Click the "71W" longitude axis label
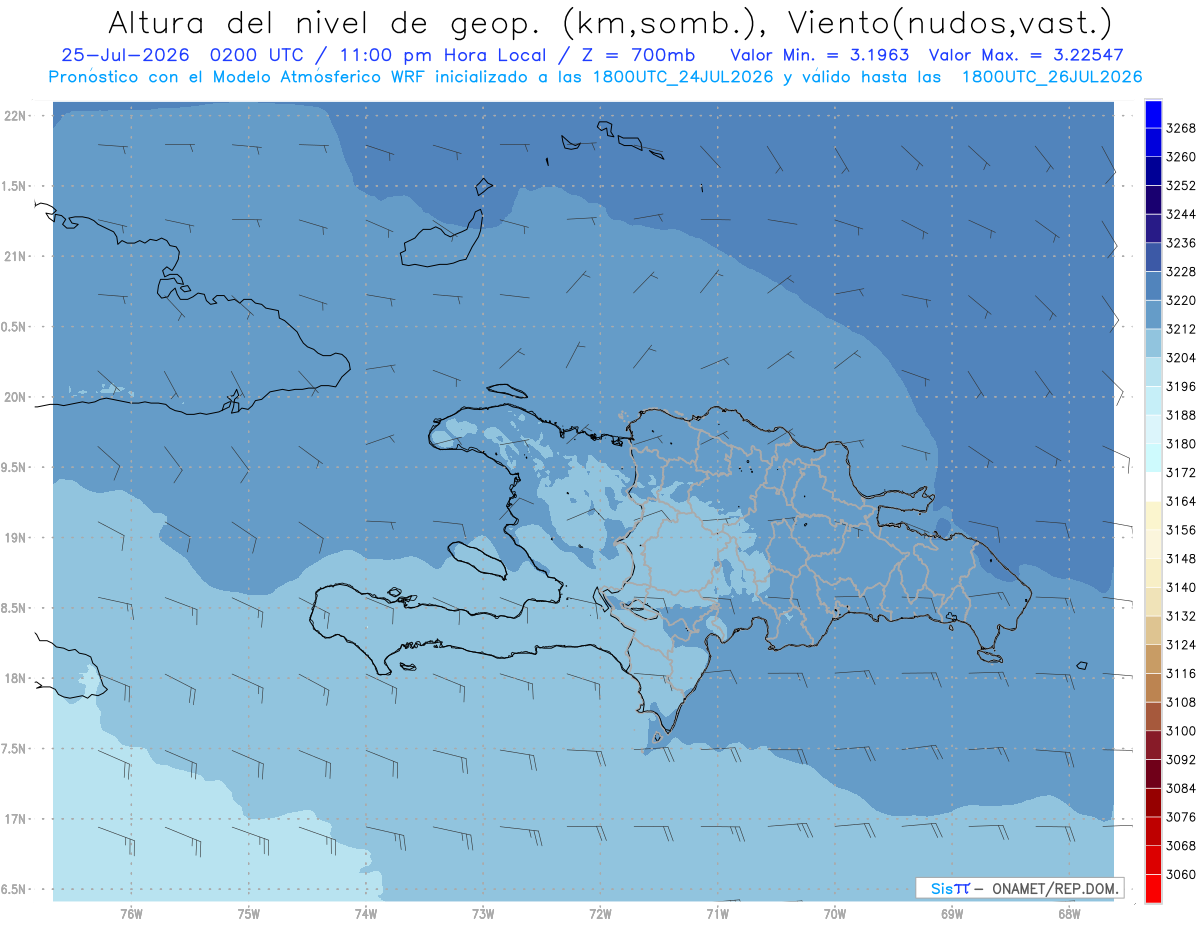This screenshot has width=1200, height=927. 717,913
